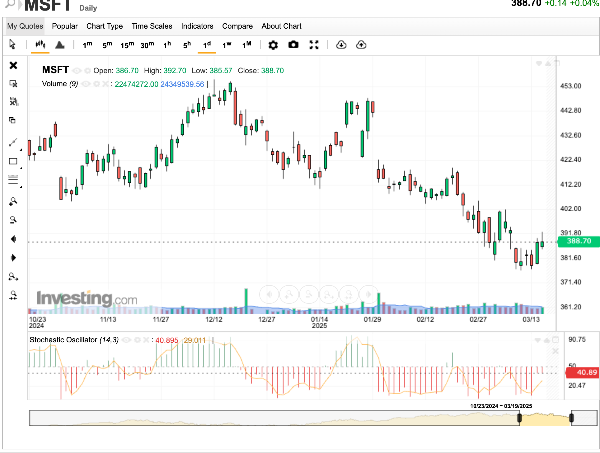Move Stochastic panel up with arrow
The width and height of the screenshot is (600, 453).
pyautogui.click(x=547, y=340)
